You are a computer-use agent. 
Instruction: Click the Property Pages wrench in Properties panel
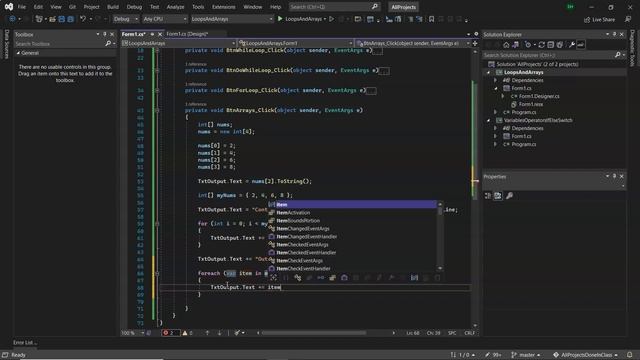509,196
